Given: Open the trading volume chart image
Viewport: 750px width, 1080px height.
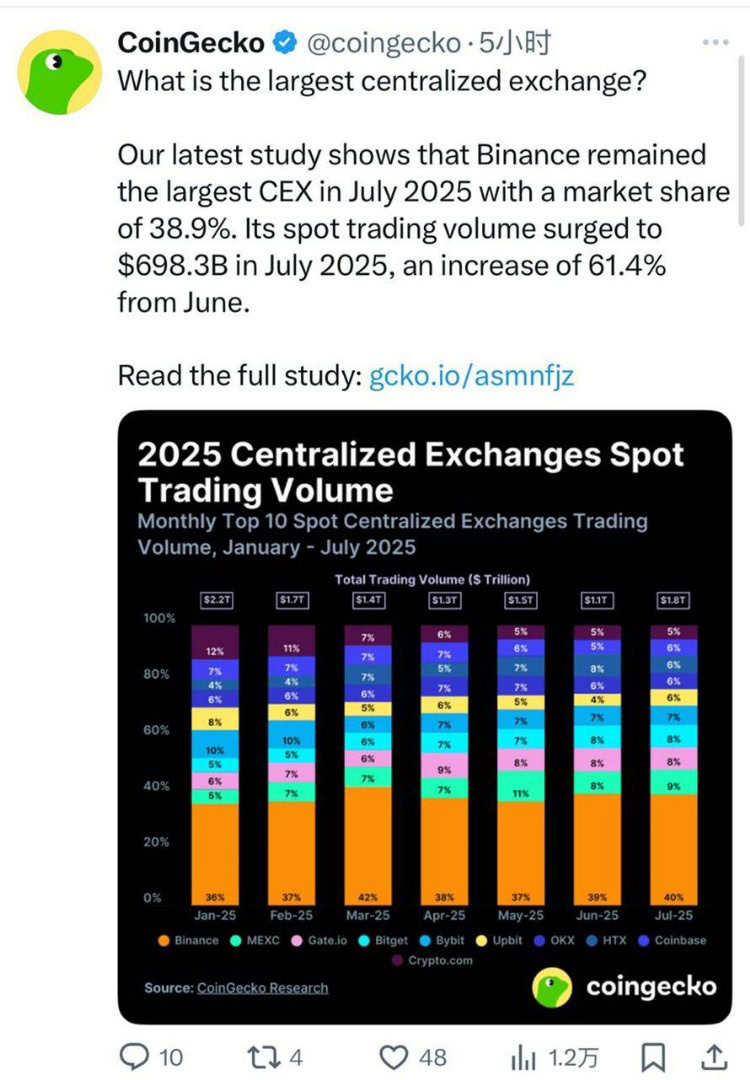Looking at the screenshot, I should tap(425, 716).
